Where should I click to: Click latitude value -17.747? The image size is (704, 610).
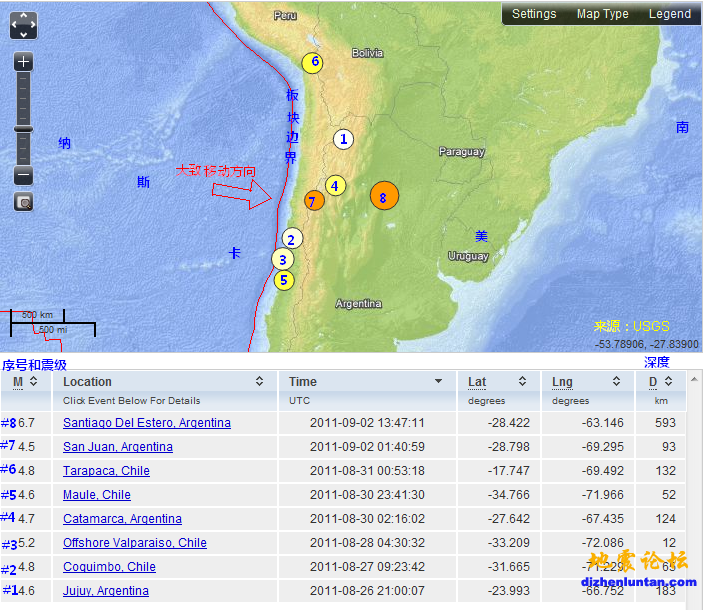coord(508,470)
